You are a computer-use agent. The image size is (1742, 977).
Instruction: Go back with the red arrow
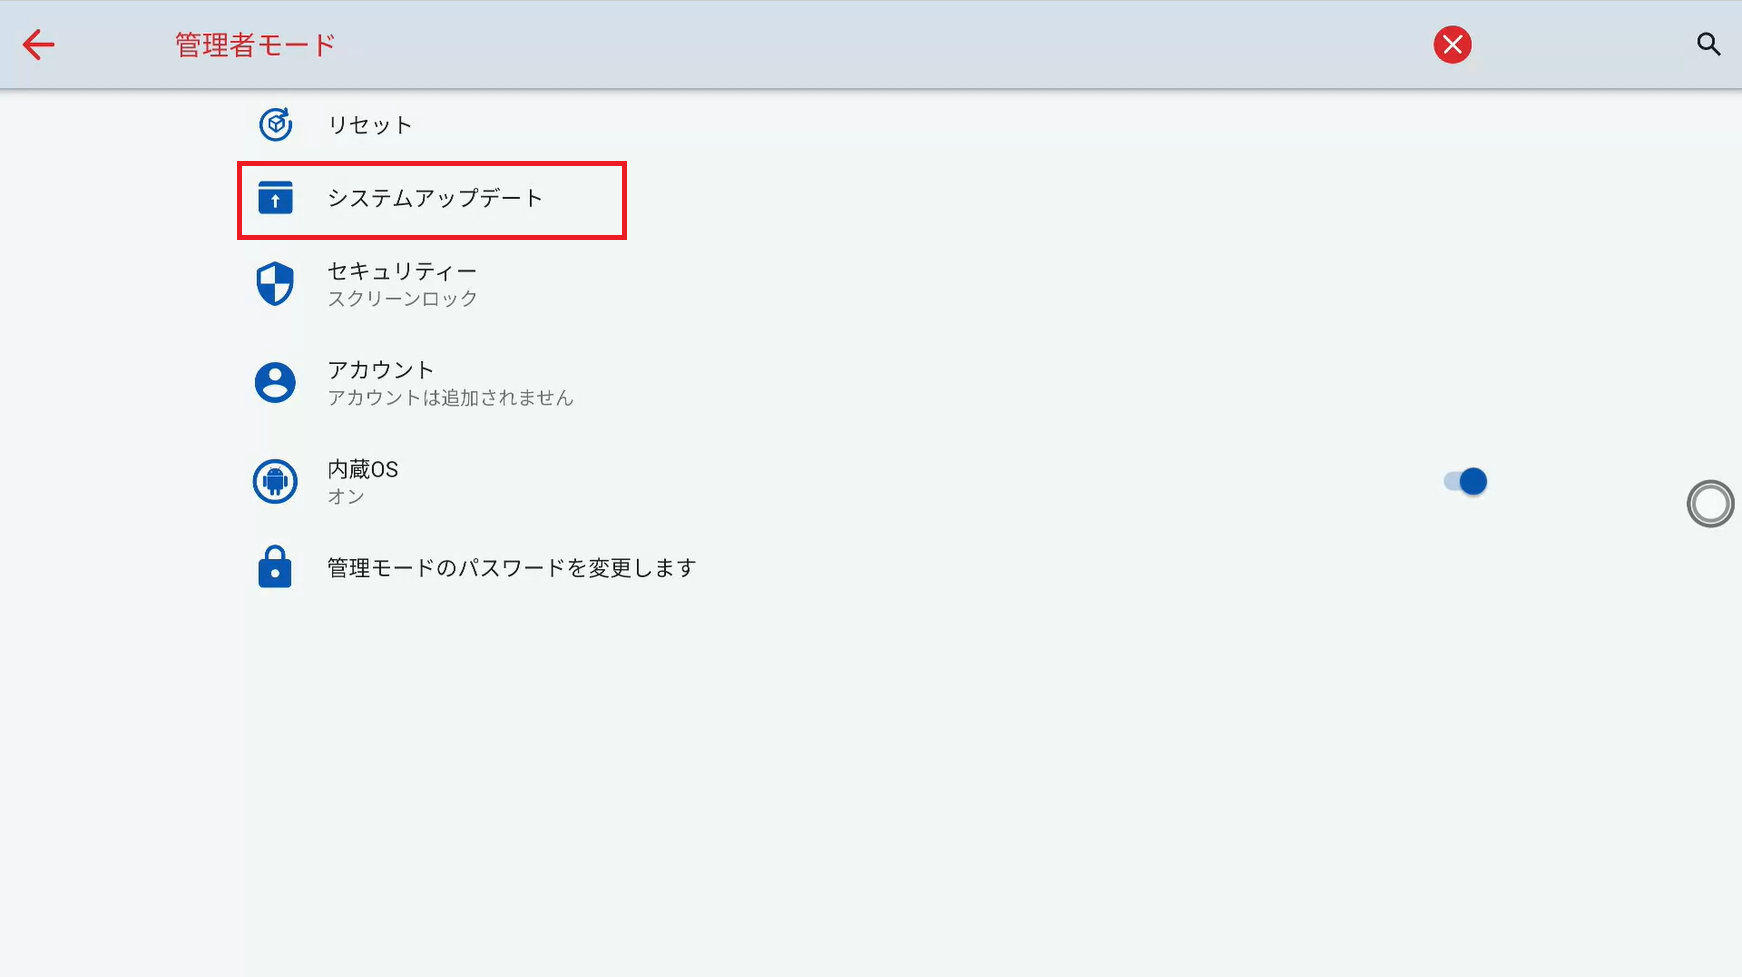38,44
